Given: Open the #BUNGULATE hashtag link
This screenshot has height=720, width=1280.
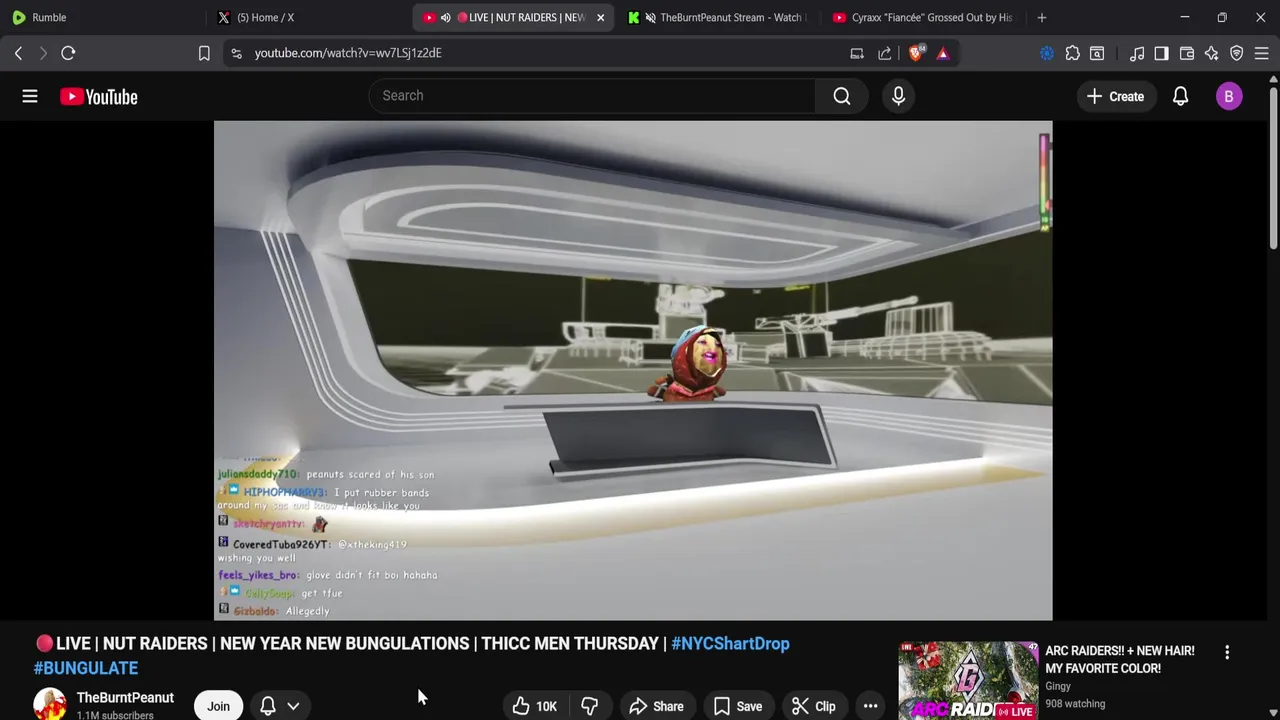Looking at the screenshot, I should tap(86, 668).
